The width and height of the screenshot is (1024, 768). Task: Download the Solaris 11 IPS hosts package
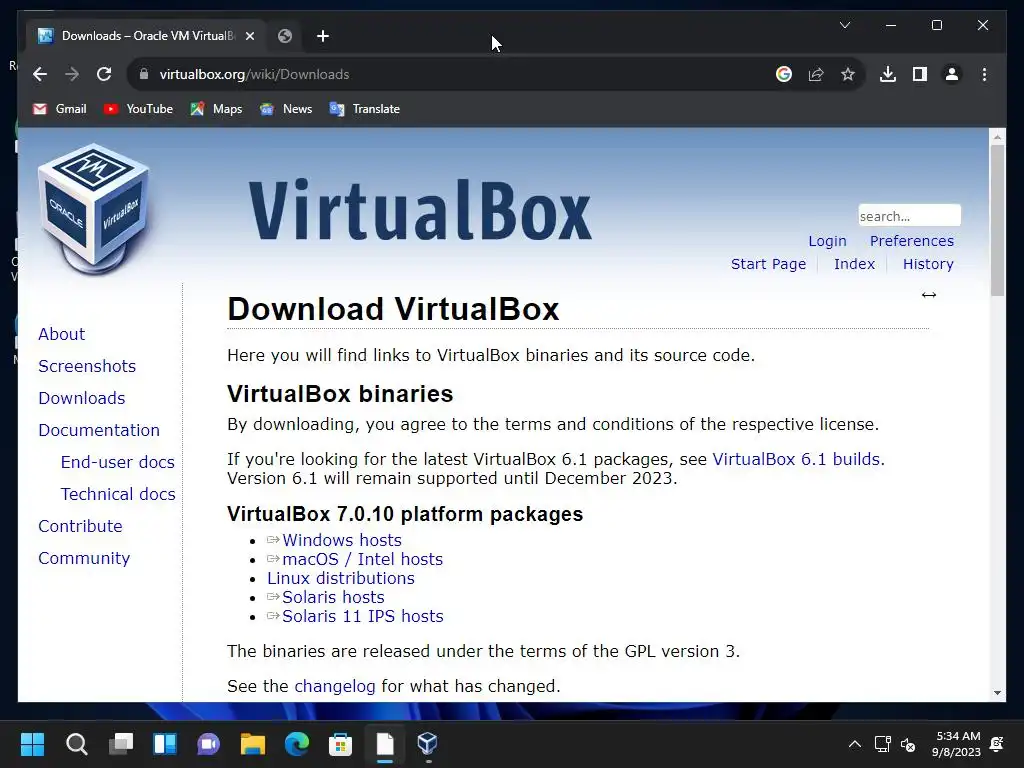click(362, 616)
